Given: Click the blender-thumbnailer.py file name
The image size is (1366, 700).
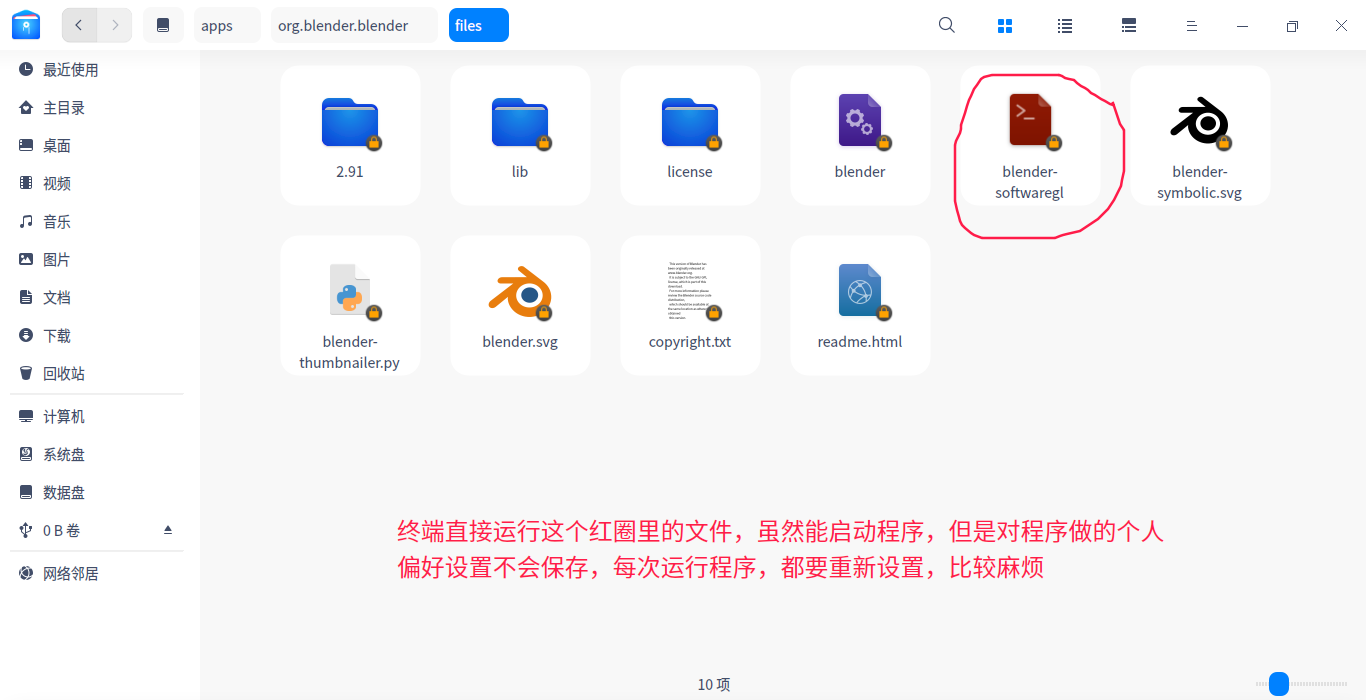Looking at the screenshot, I should tap(350, 352).
